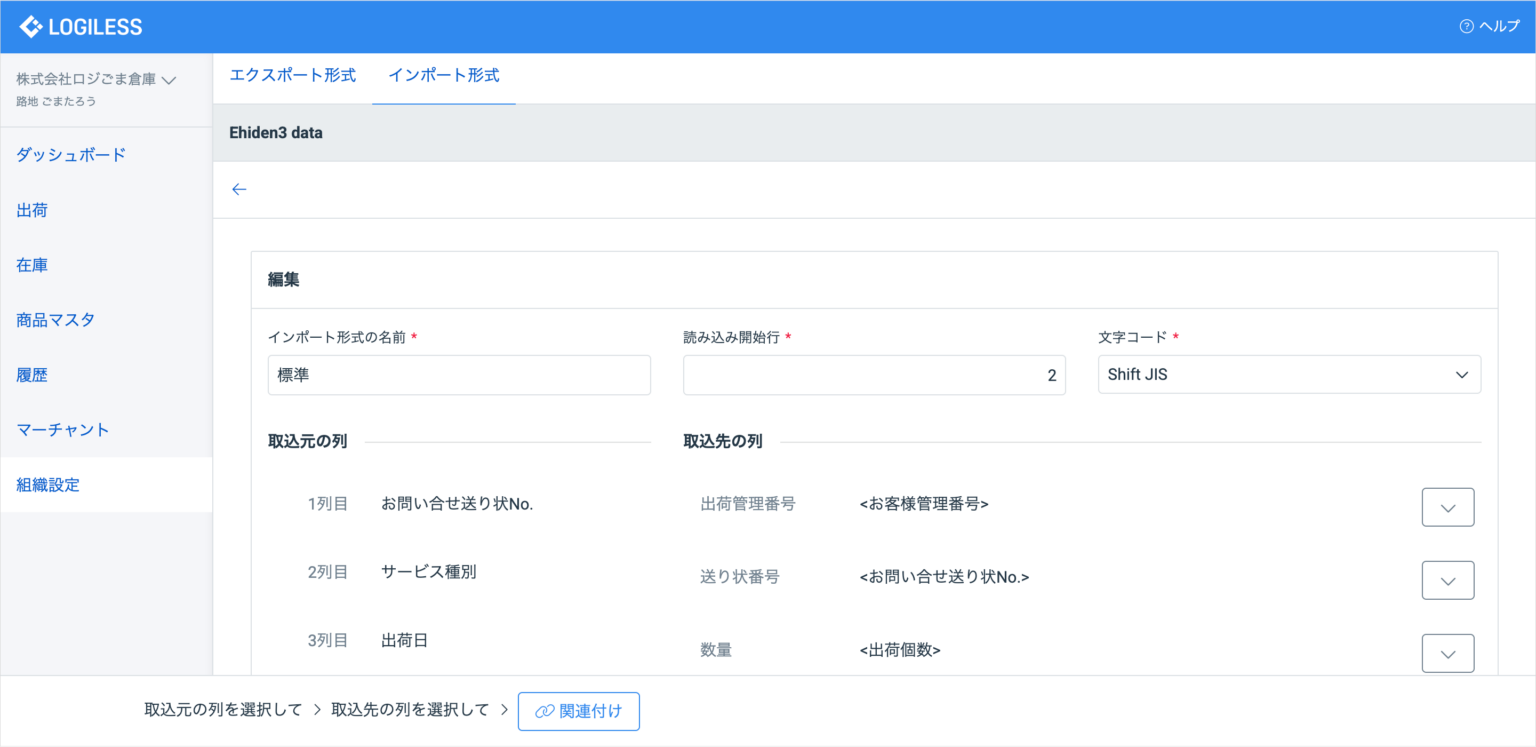
Task: Click the 関連付け link button
Action: click(579, 711)
